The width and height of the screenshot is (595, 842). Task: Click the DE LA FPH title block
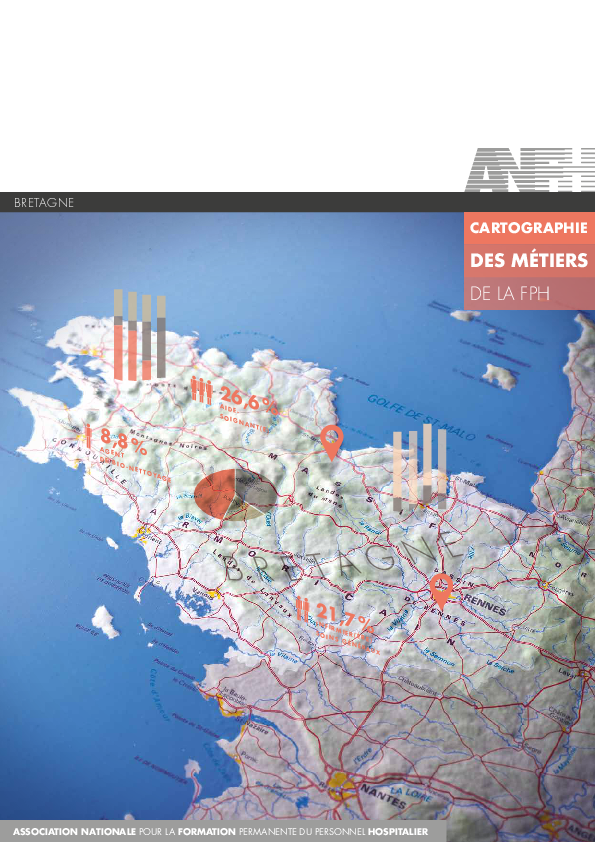[x=529, y=294]
